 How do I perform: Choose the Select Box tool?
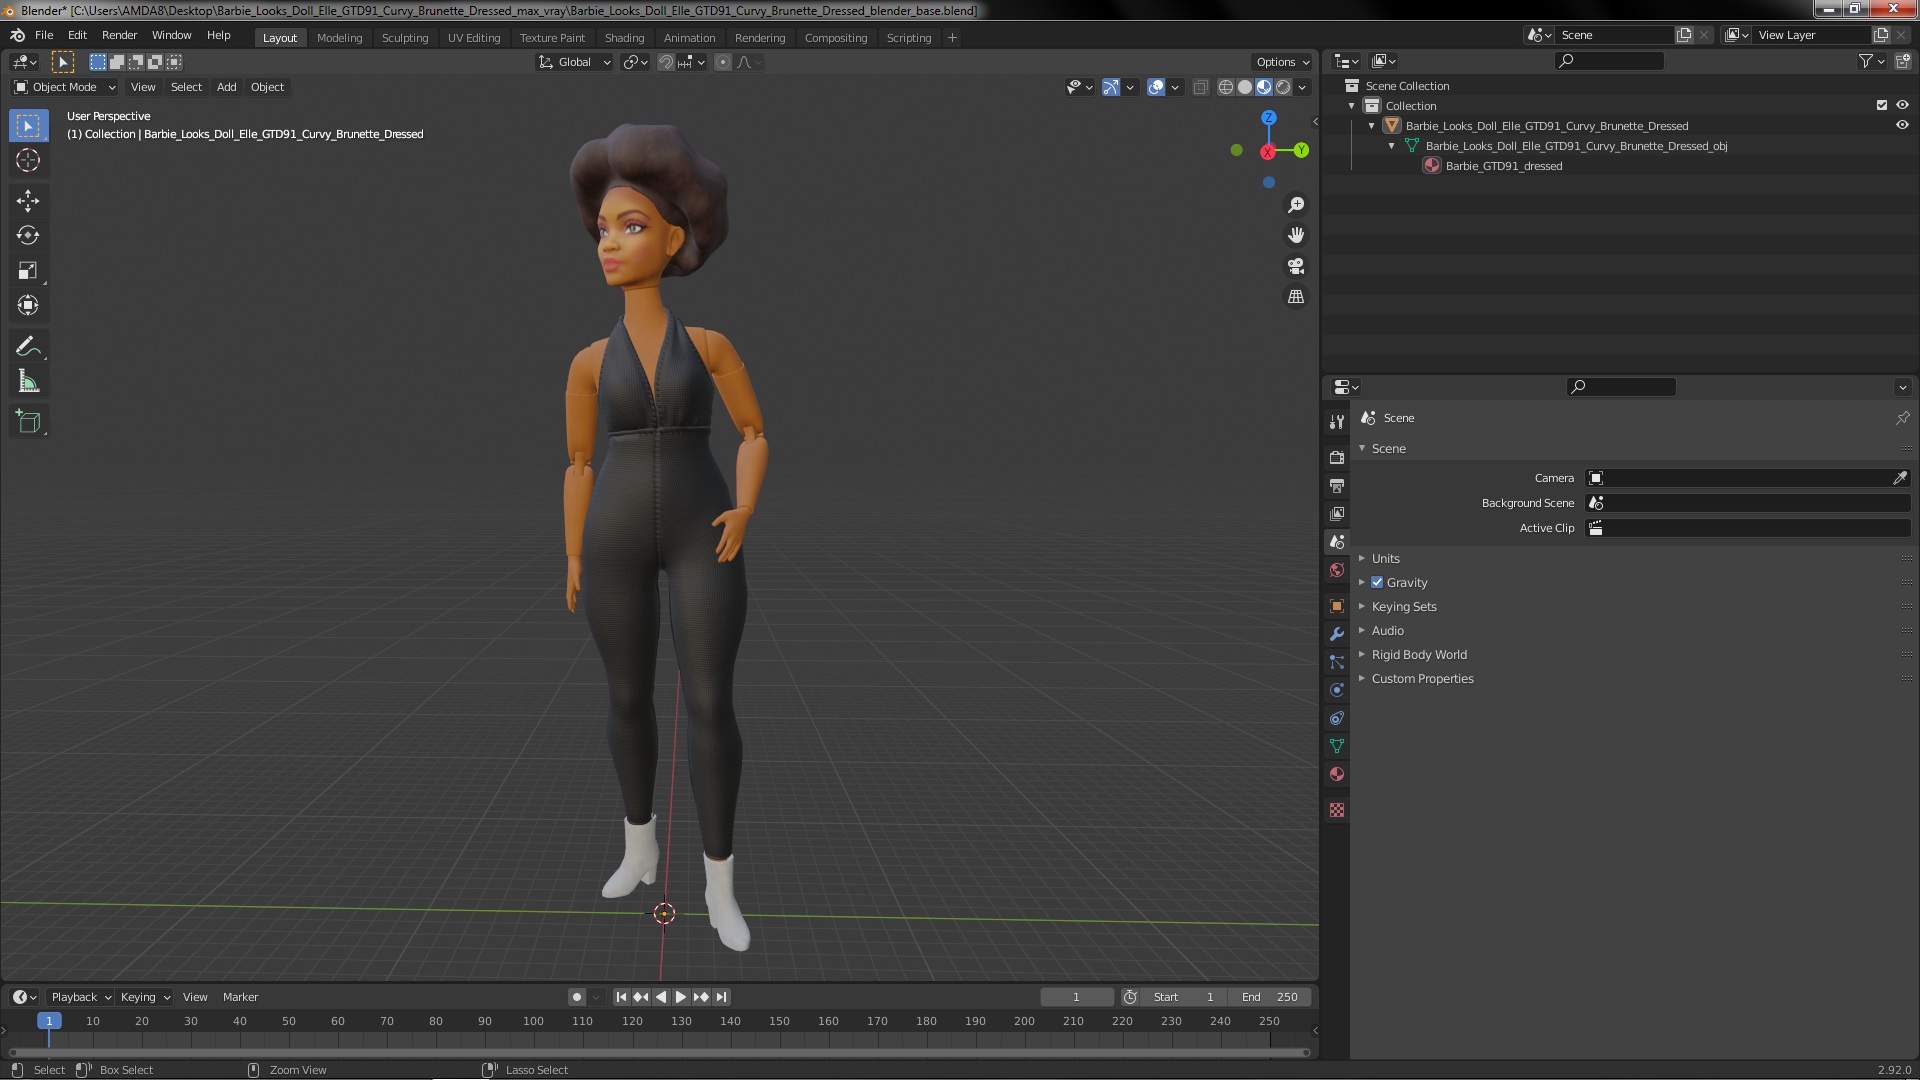28,126
